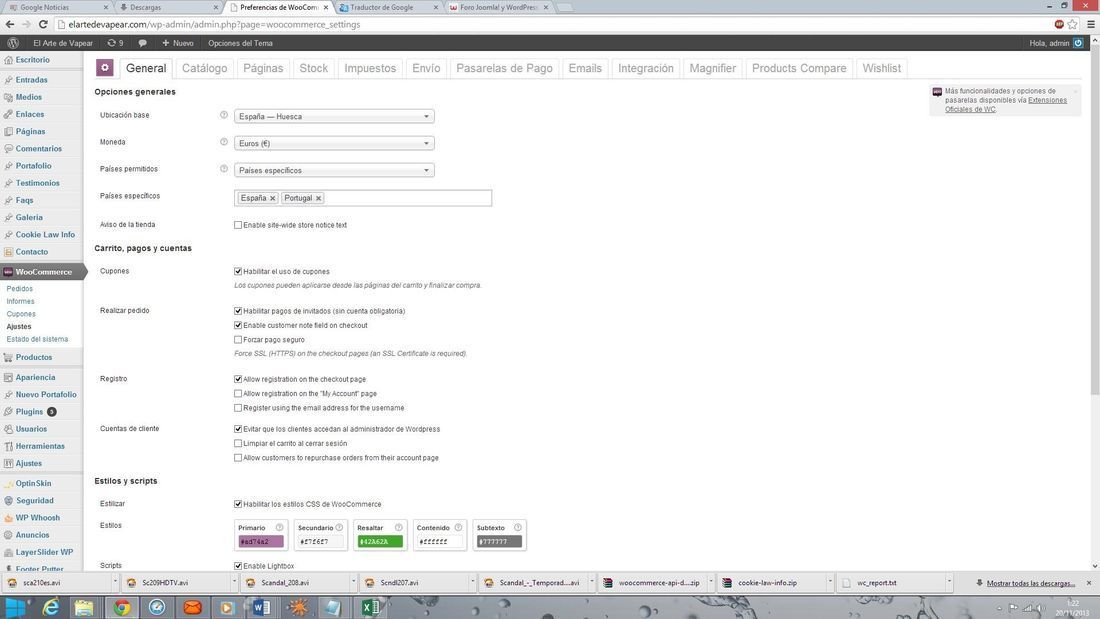The height and width of the screenshot is (619, 1100).
Task: Switch to Catálogo settings tab
Action: pyautogui.click(x=204, y=68)
